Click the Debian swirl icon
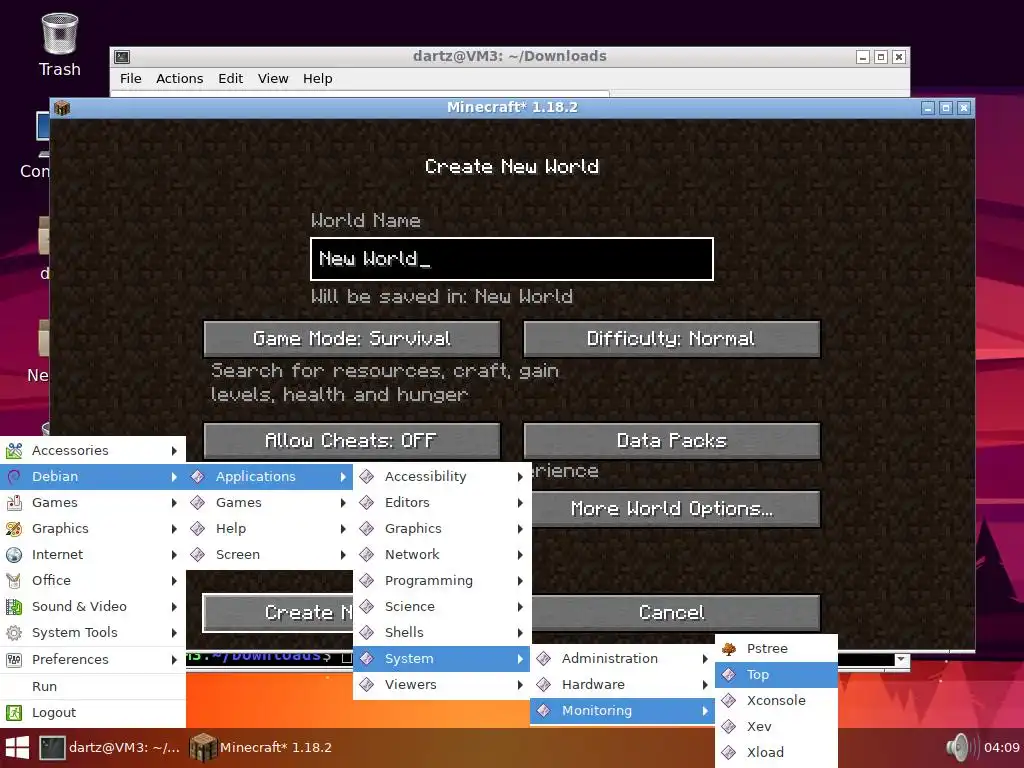This screenshot has height=768, width=1024. [x=14, y=477]
